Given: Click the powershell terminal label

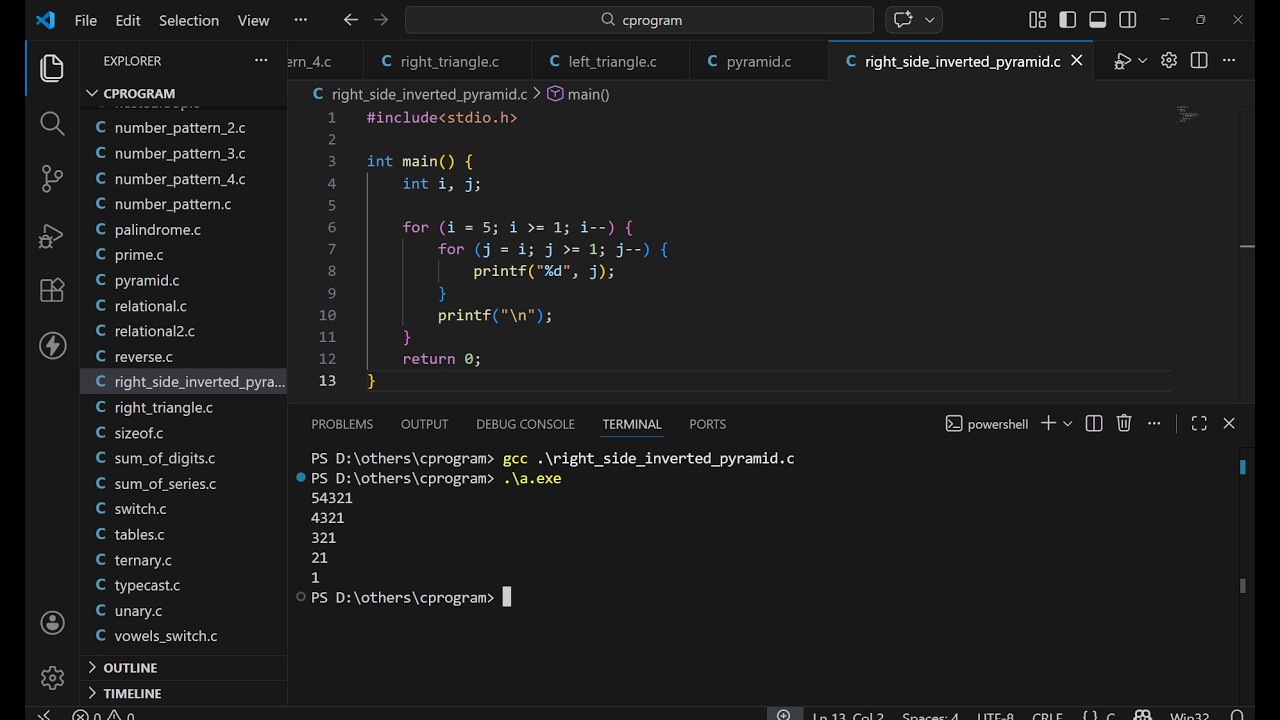Looking at the screenshot, I should point(986,424).
